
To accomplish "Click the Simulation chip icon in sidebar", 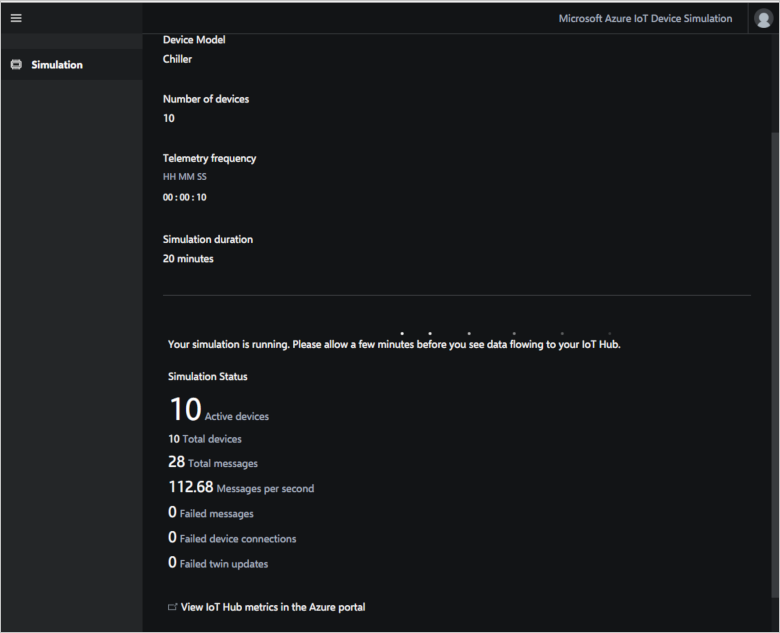I will [16, 65].
